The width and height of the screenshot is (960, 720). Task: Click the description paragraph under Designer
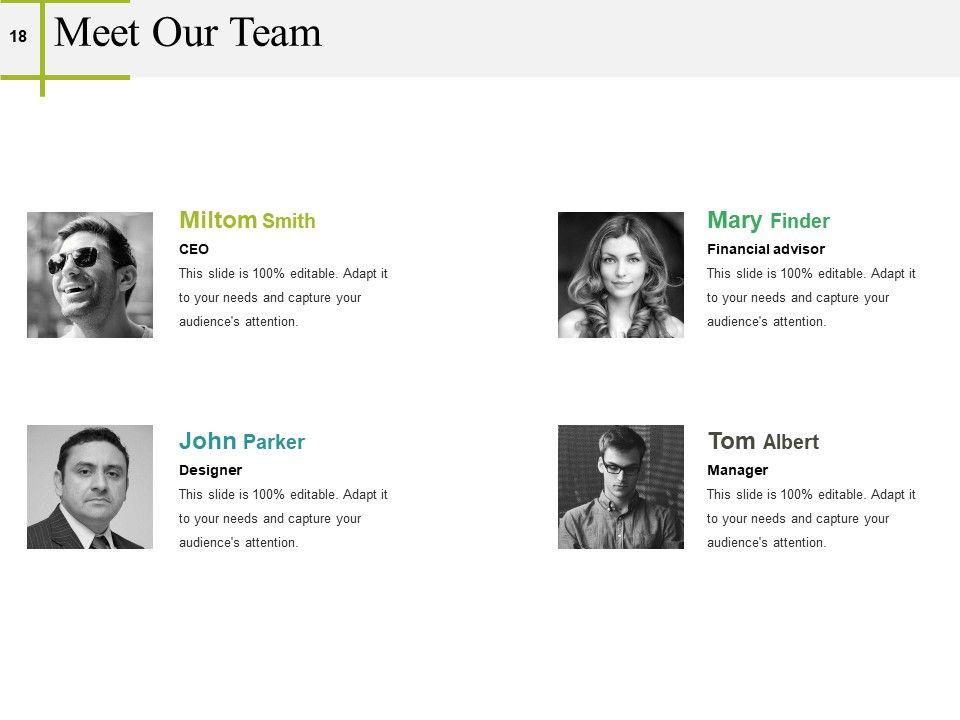[283, 519]
